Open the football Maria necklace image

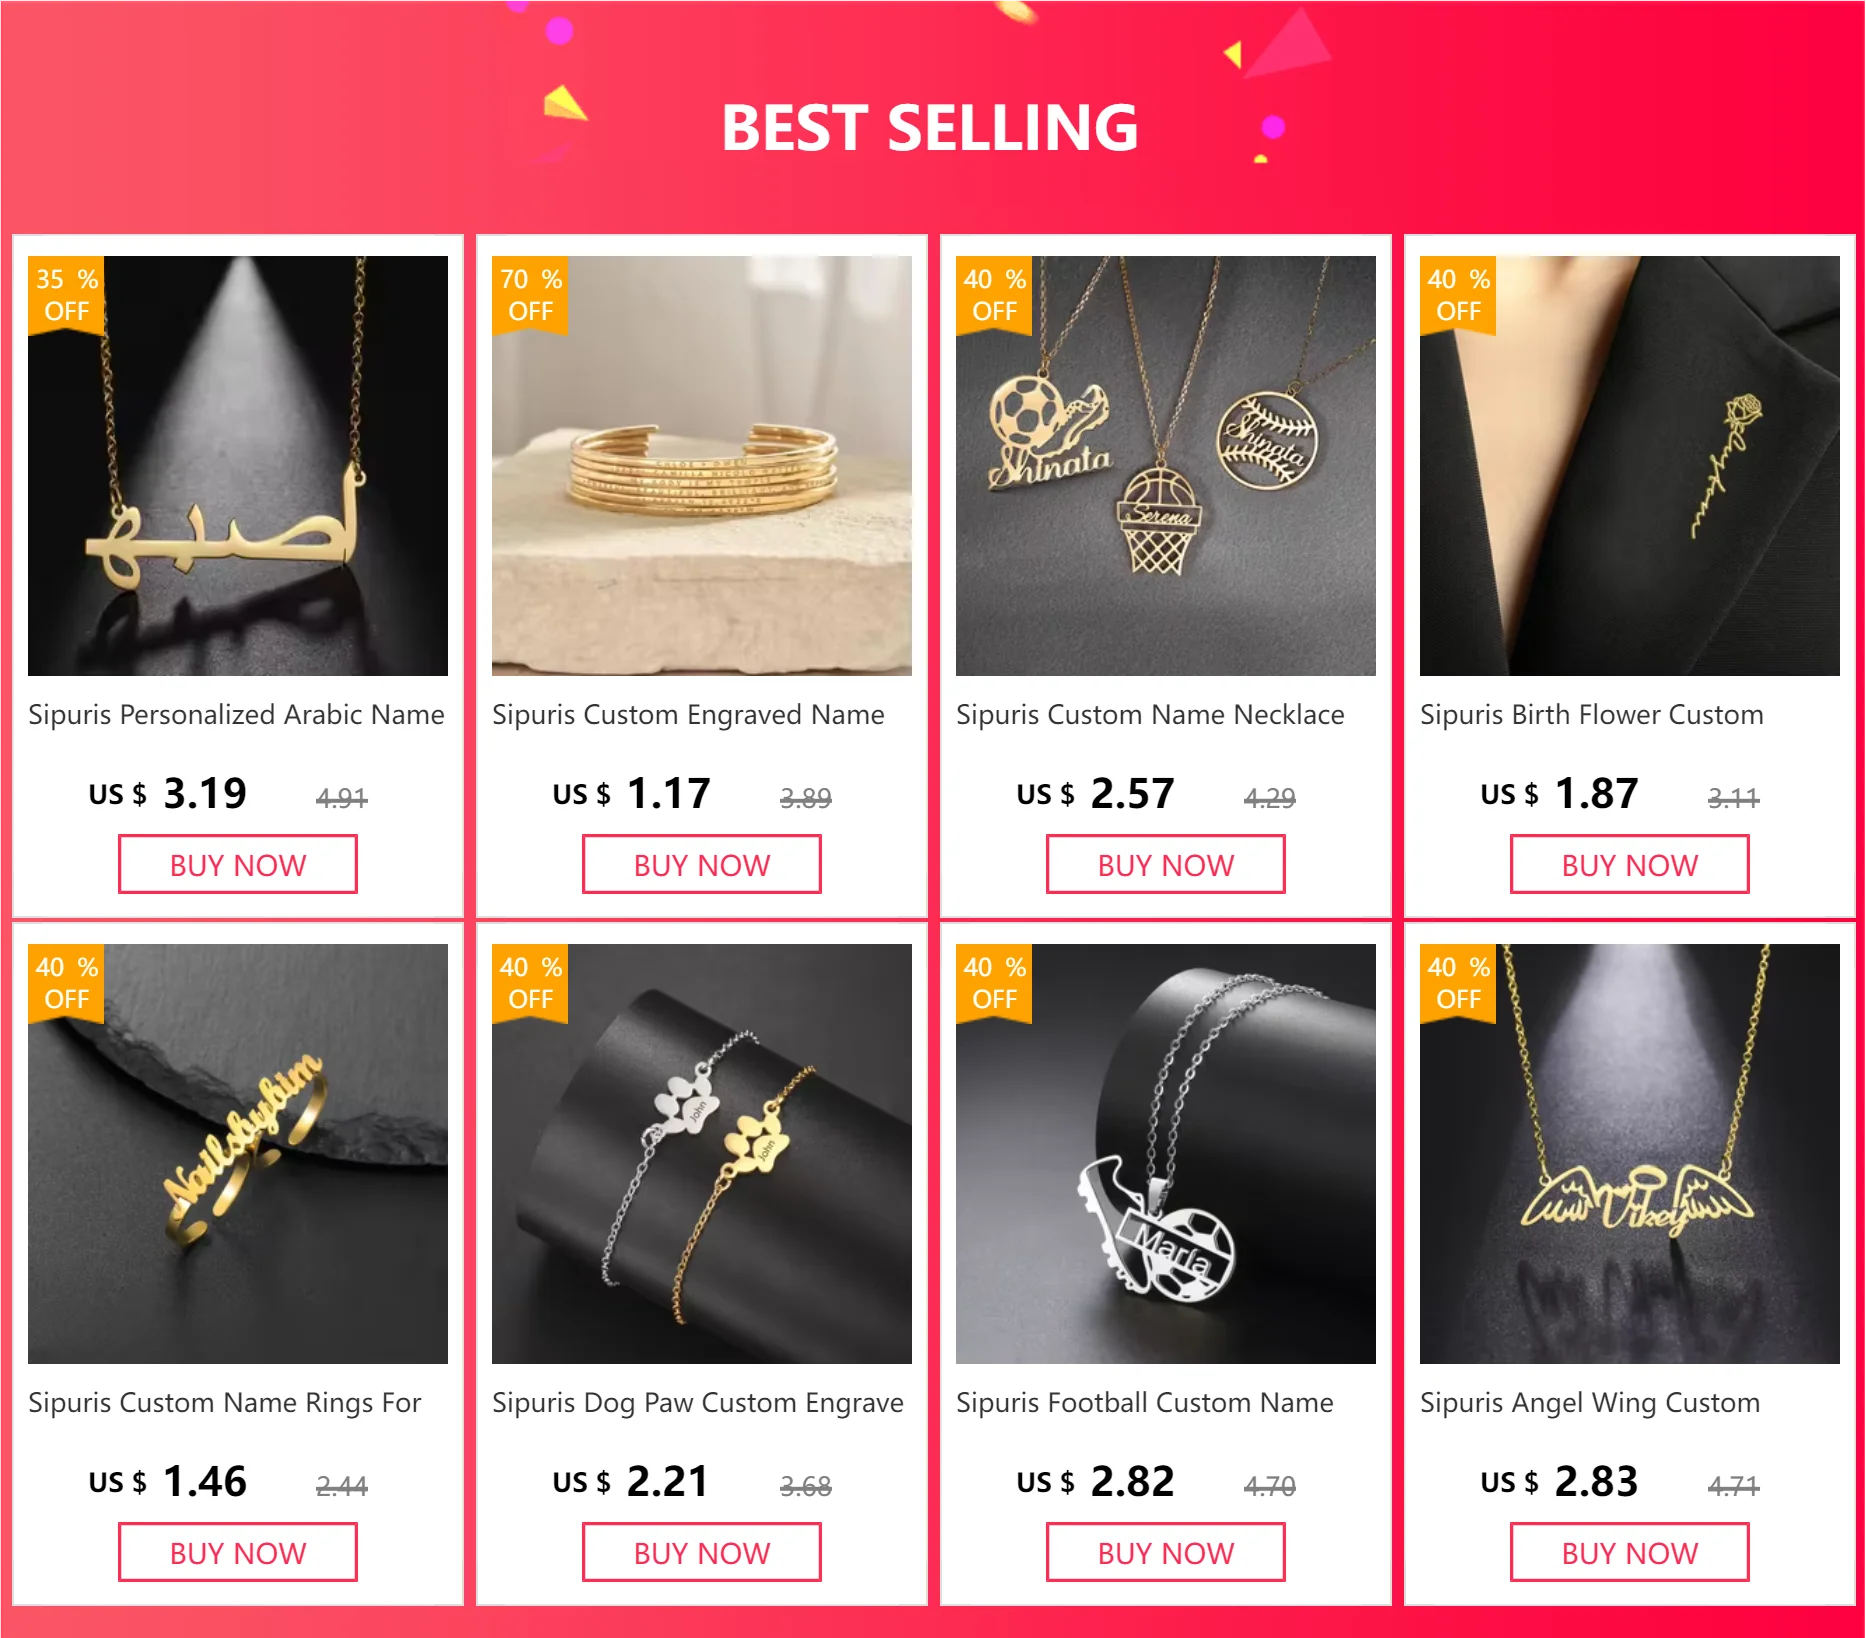tap(1166, 1153)
